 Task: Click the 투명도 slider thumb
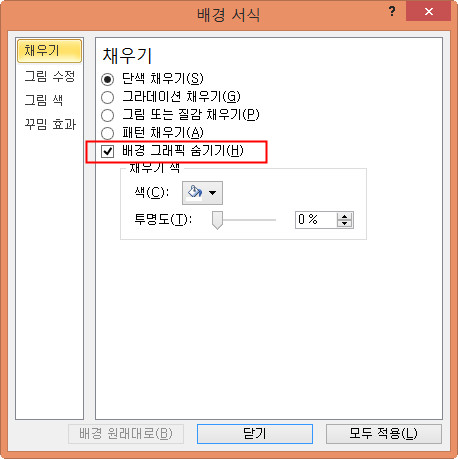coord(217,220)
